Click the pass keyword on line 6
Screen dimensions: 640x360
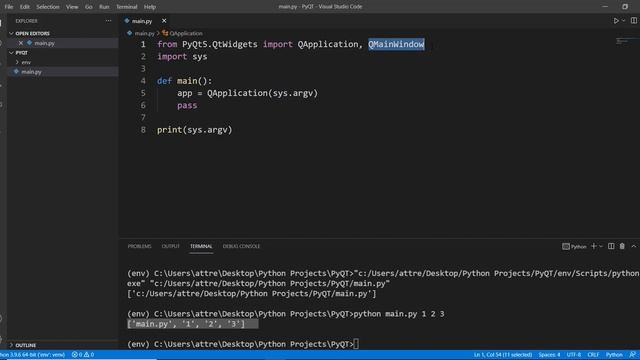point(187,105)
